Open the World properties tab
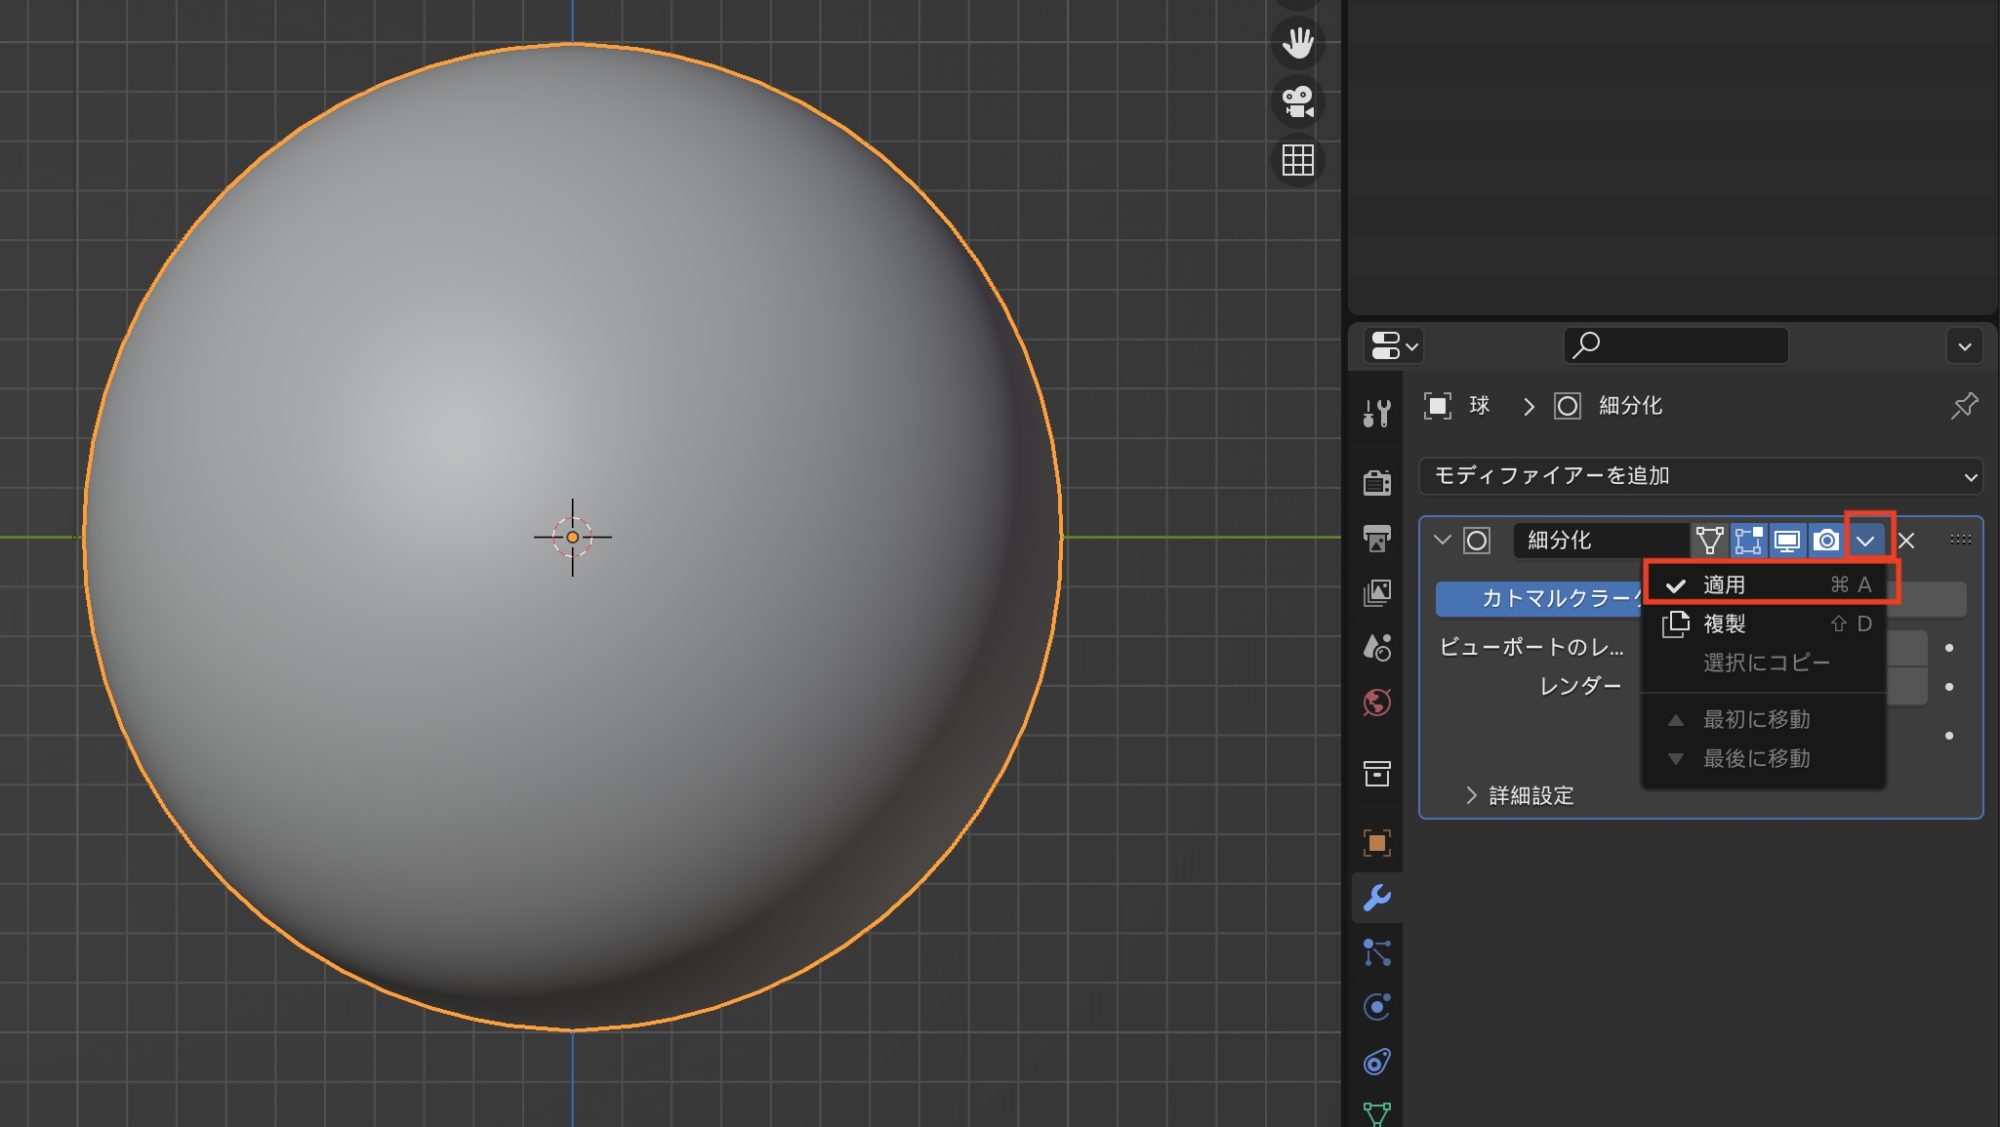 click(x=1377, y=703)
